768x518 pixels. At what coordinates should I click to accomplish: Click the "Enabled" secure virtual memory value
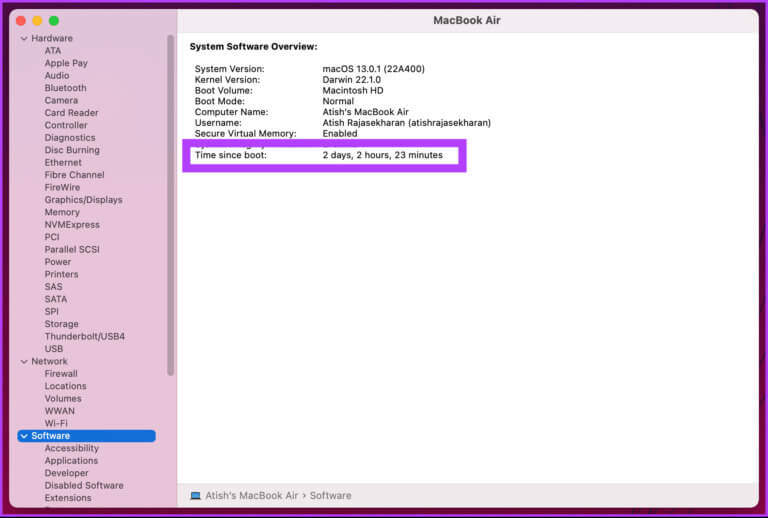pyautogui.click(x=340, y=133)
